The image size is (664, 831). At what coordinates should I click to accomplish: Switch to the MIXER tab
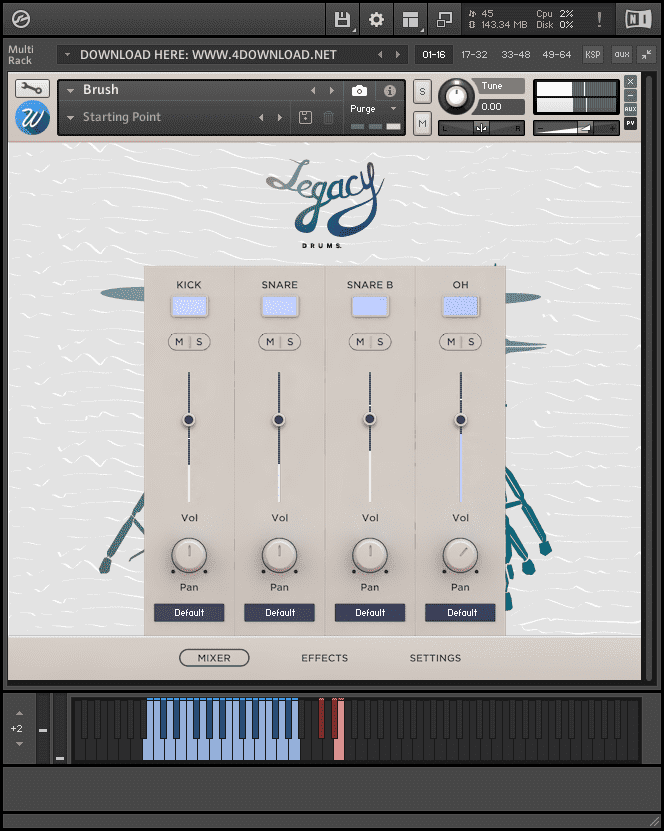[214, 658]
